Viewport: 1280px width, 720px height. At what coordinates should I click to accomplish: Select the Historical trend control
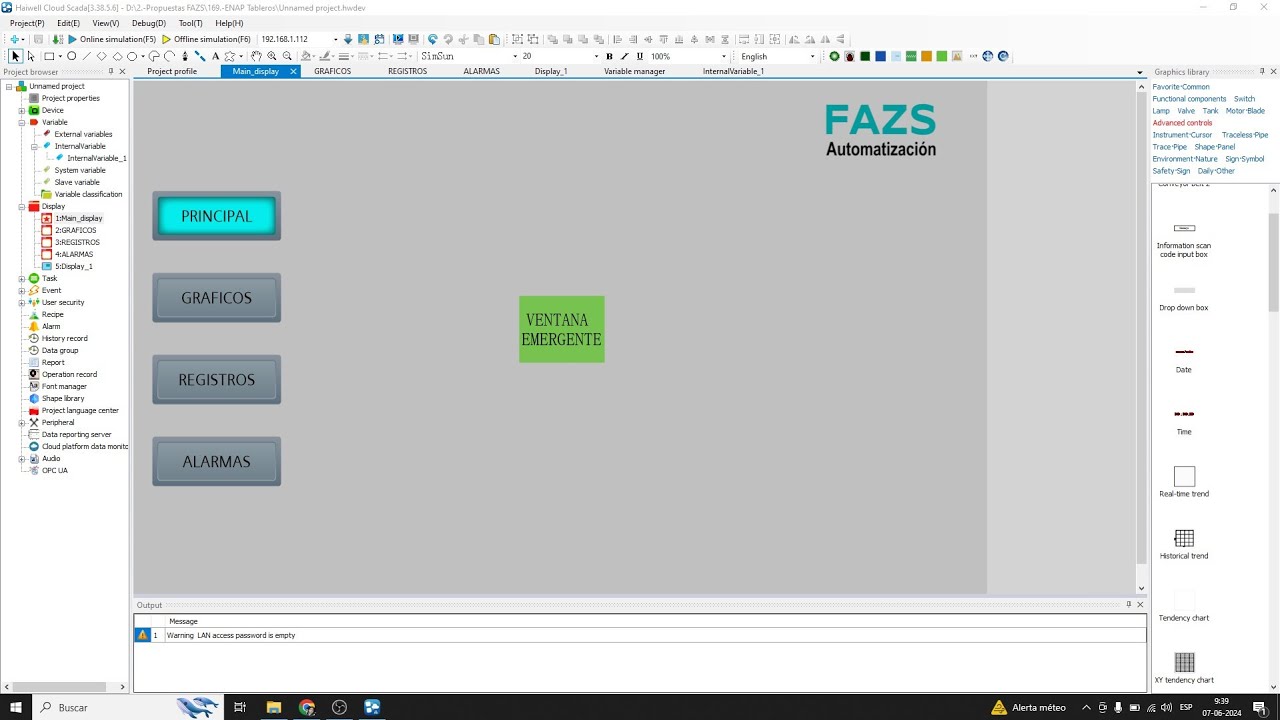(x=1184, y=544)
